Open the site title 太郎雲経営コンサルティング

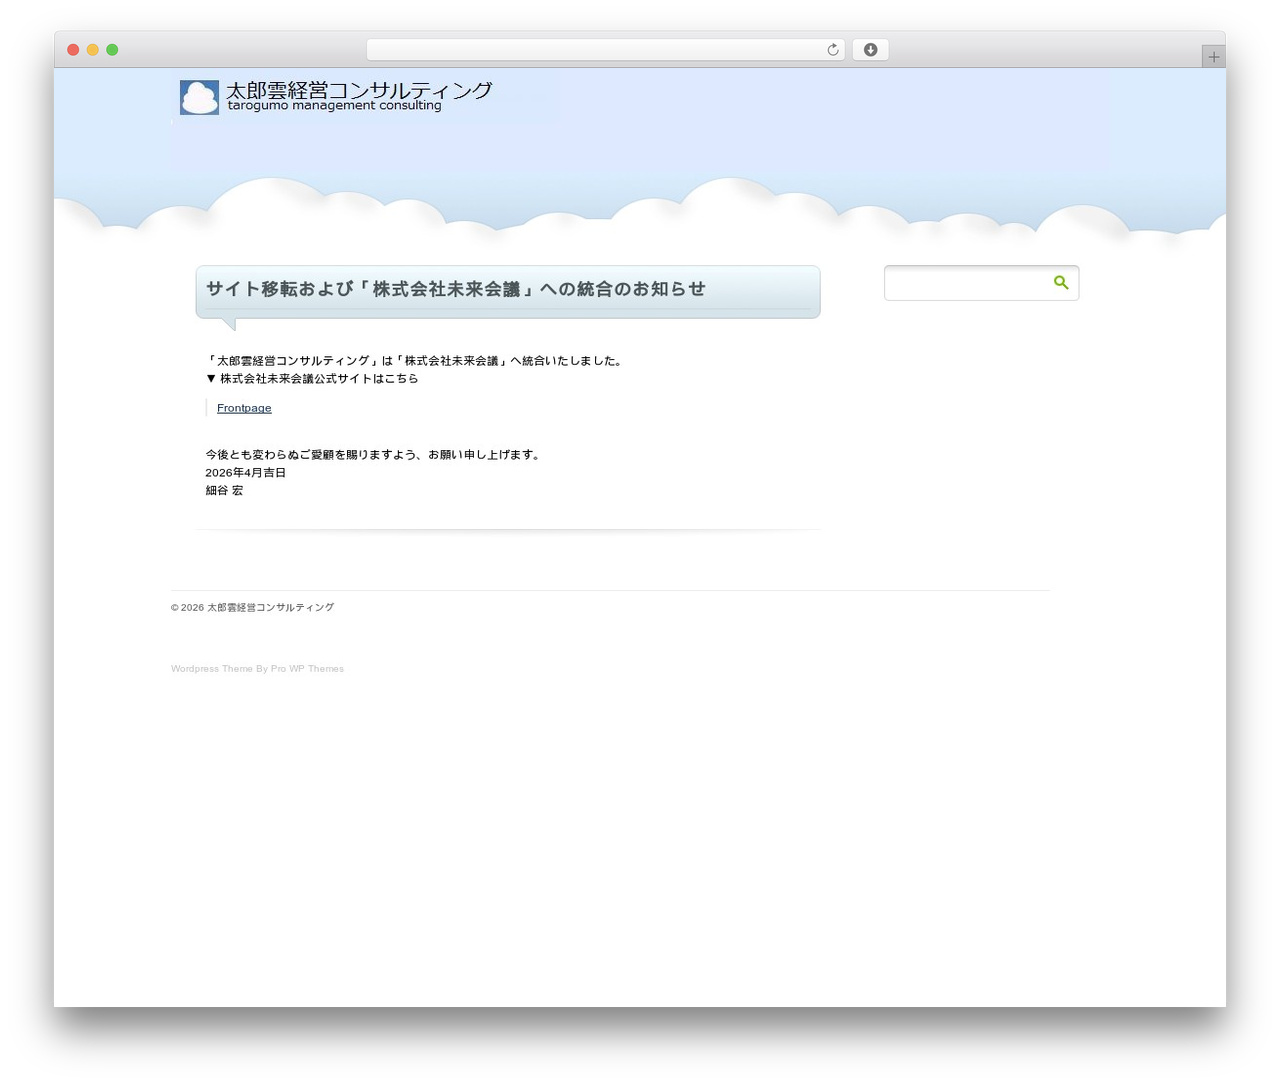click(x=359, y=90)
